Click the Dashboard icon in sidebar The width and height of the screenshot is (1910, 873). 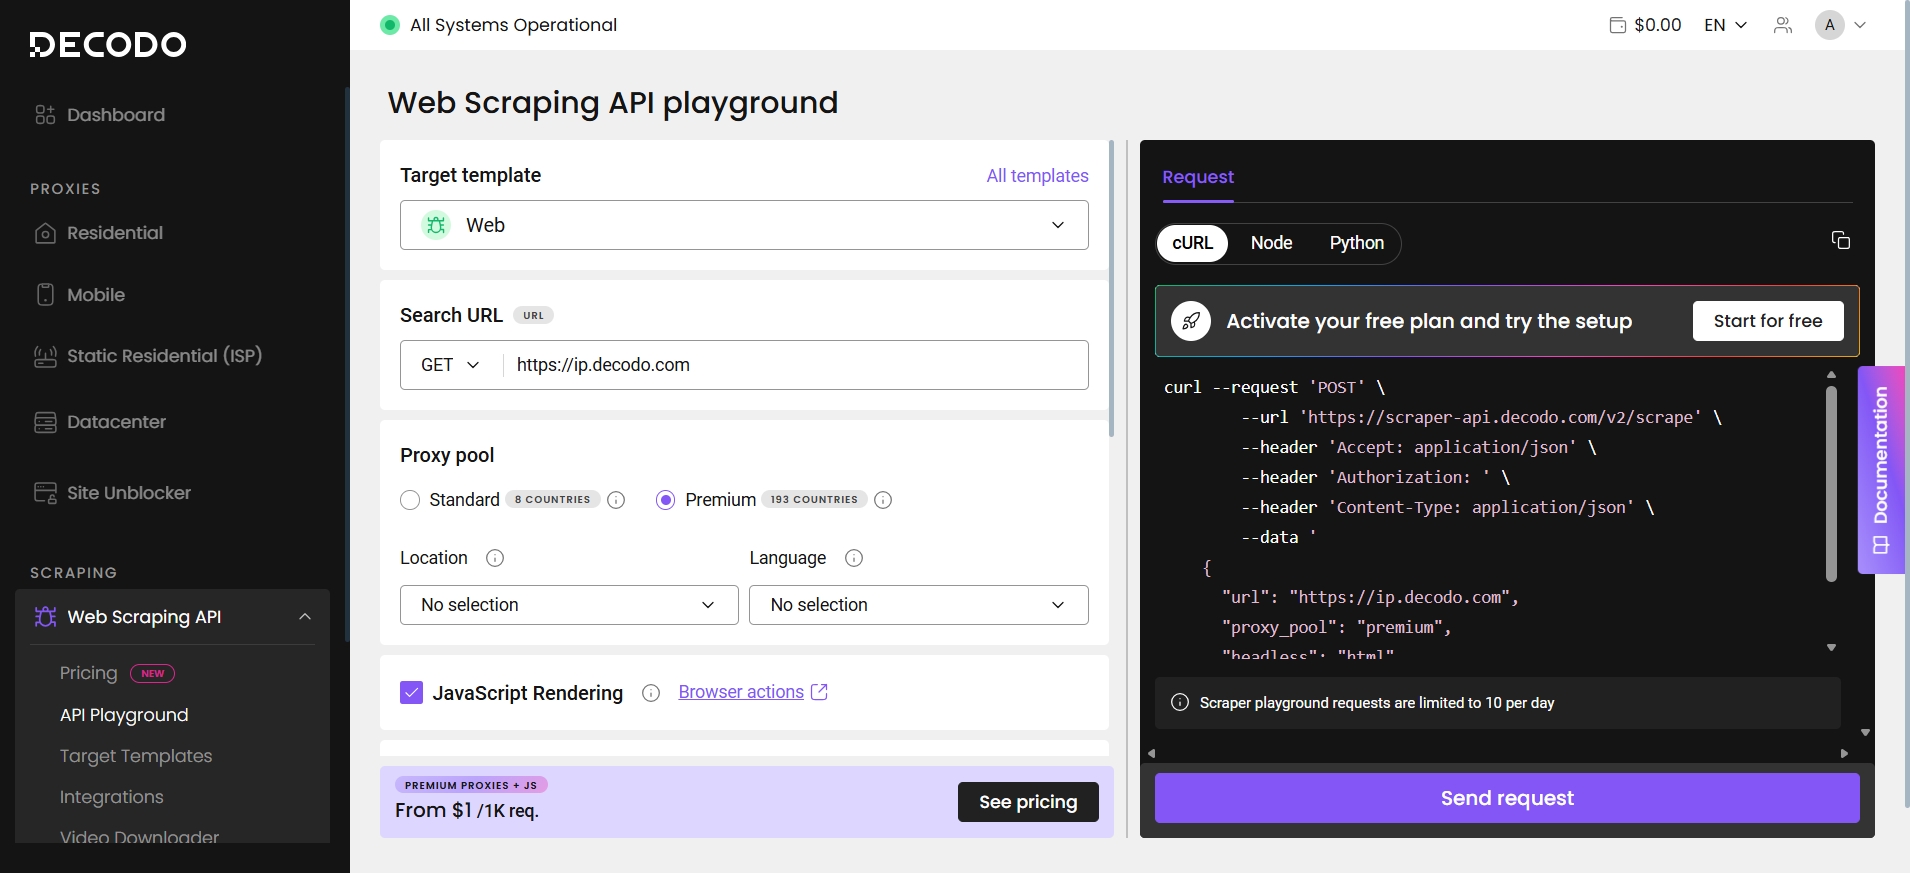45,115
